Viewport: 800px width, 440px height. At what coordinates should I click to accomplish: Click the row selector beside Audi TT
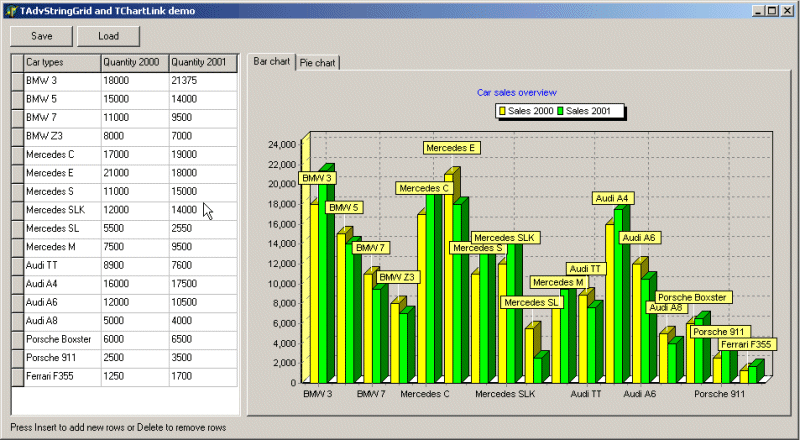(x=17, y=265)
